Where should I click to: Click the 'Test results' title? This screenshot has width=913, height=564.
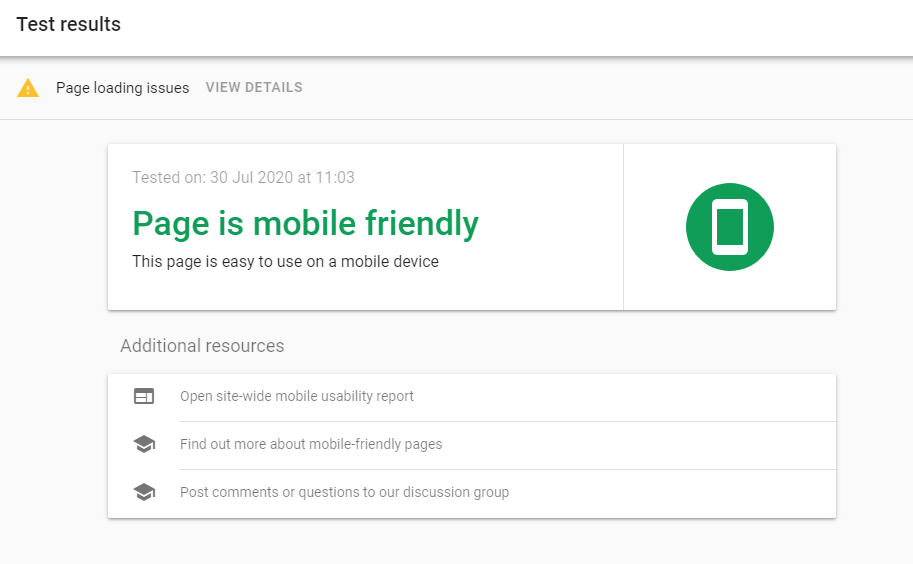pos(68,25)
